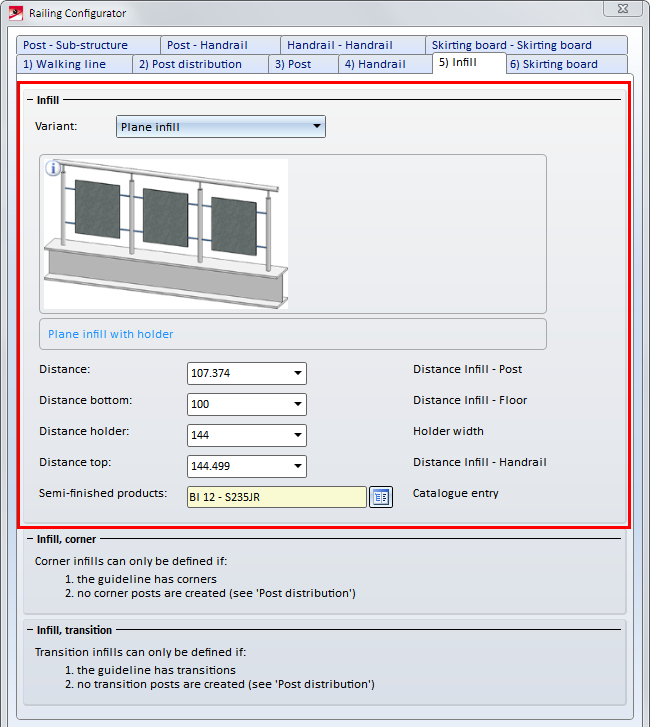
Task: Go to the 4) Handrail tab
Action: point(384,64)
